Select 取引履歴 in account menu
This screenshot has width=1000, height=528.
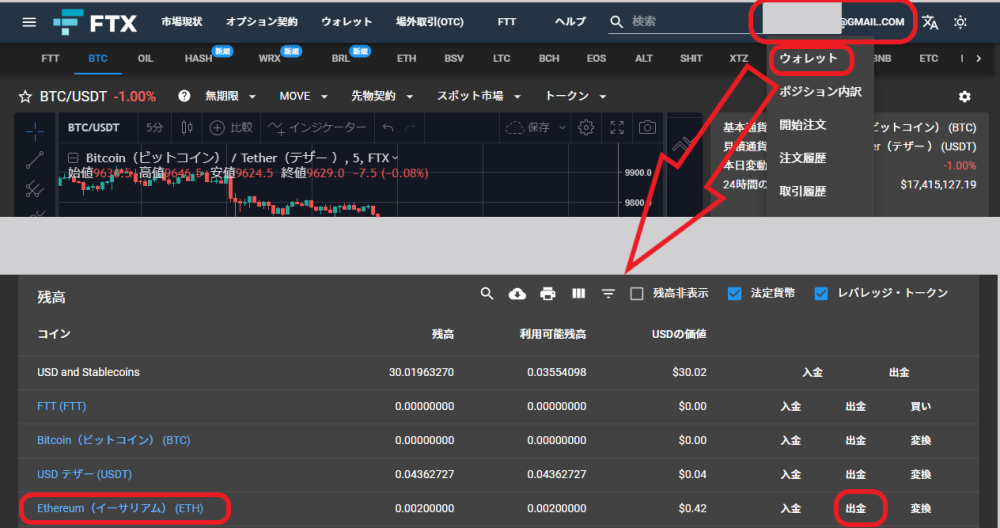802,191
